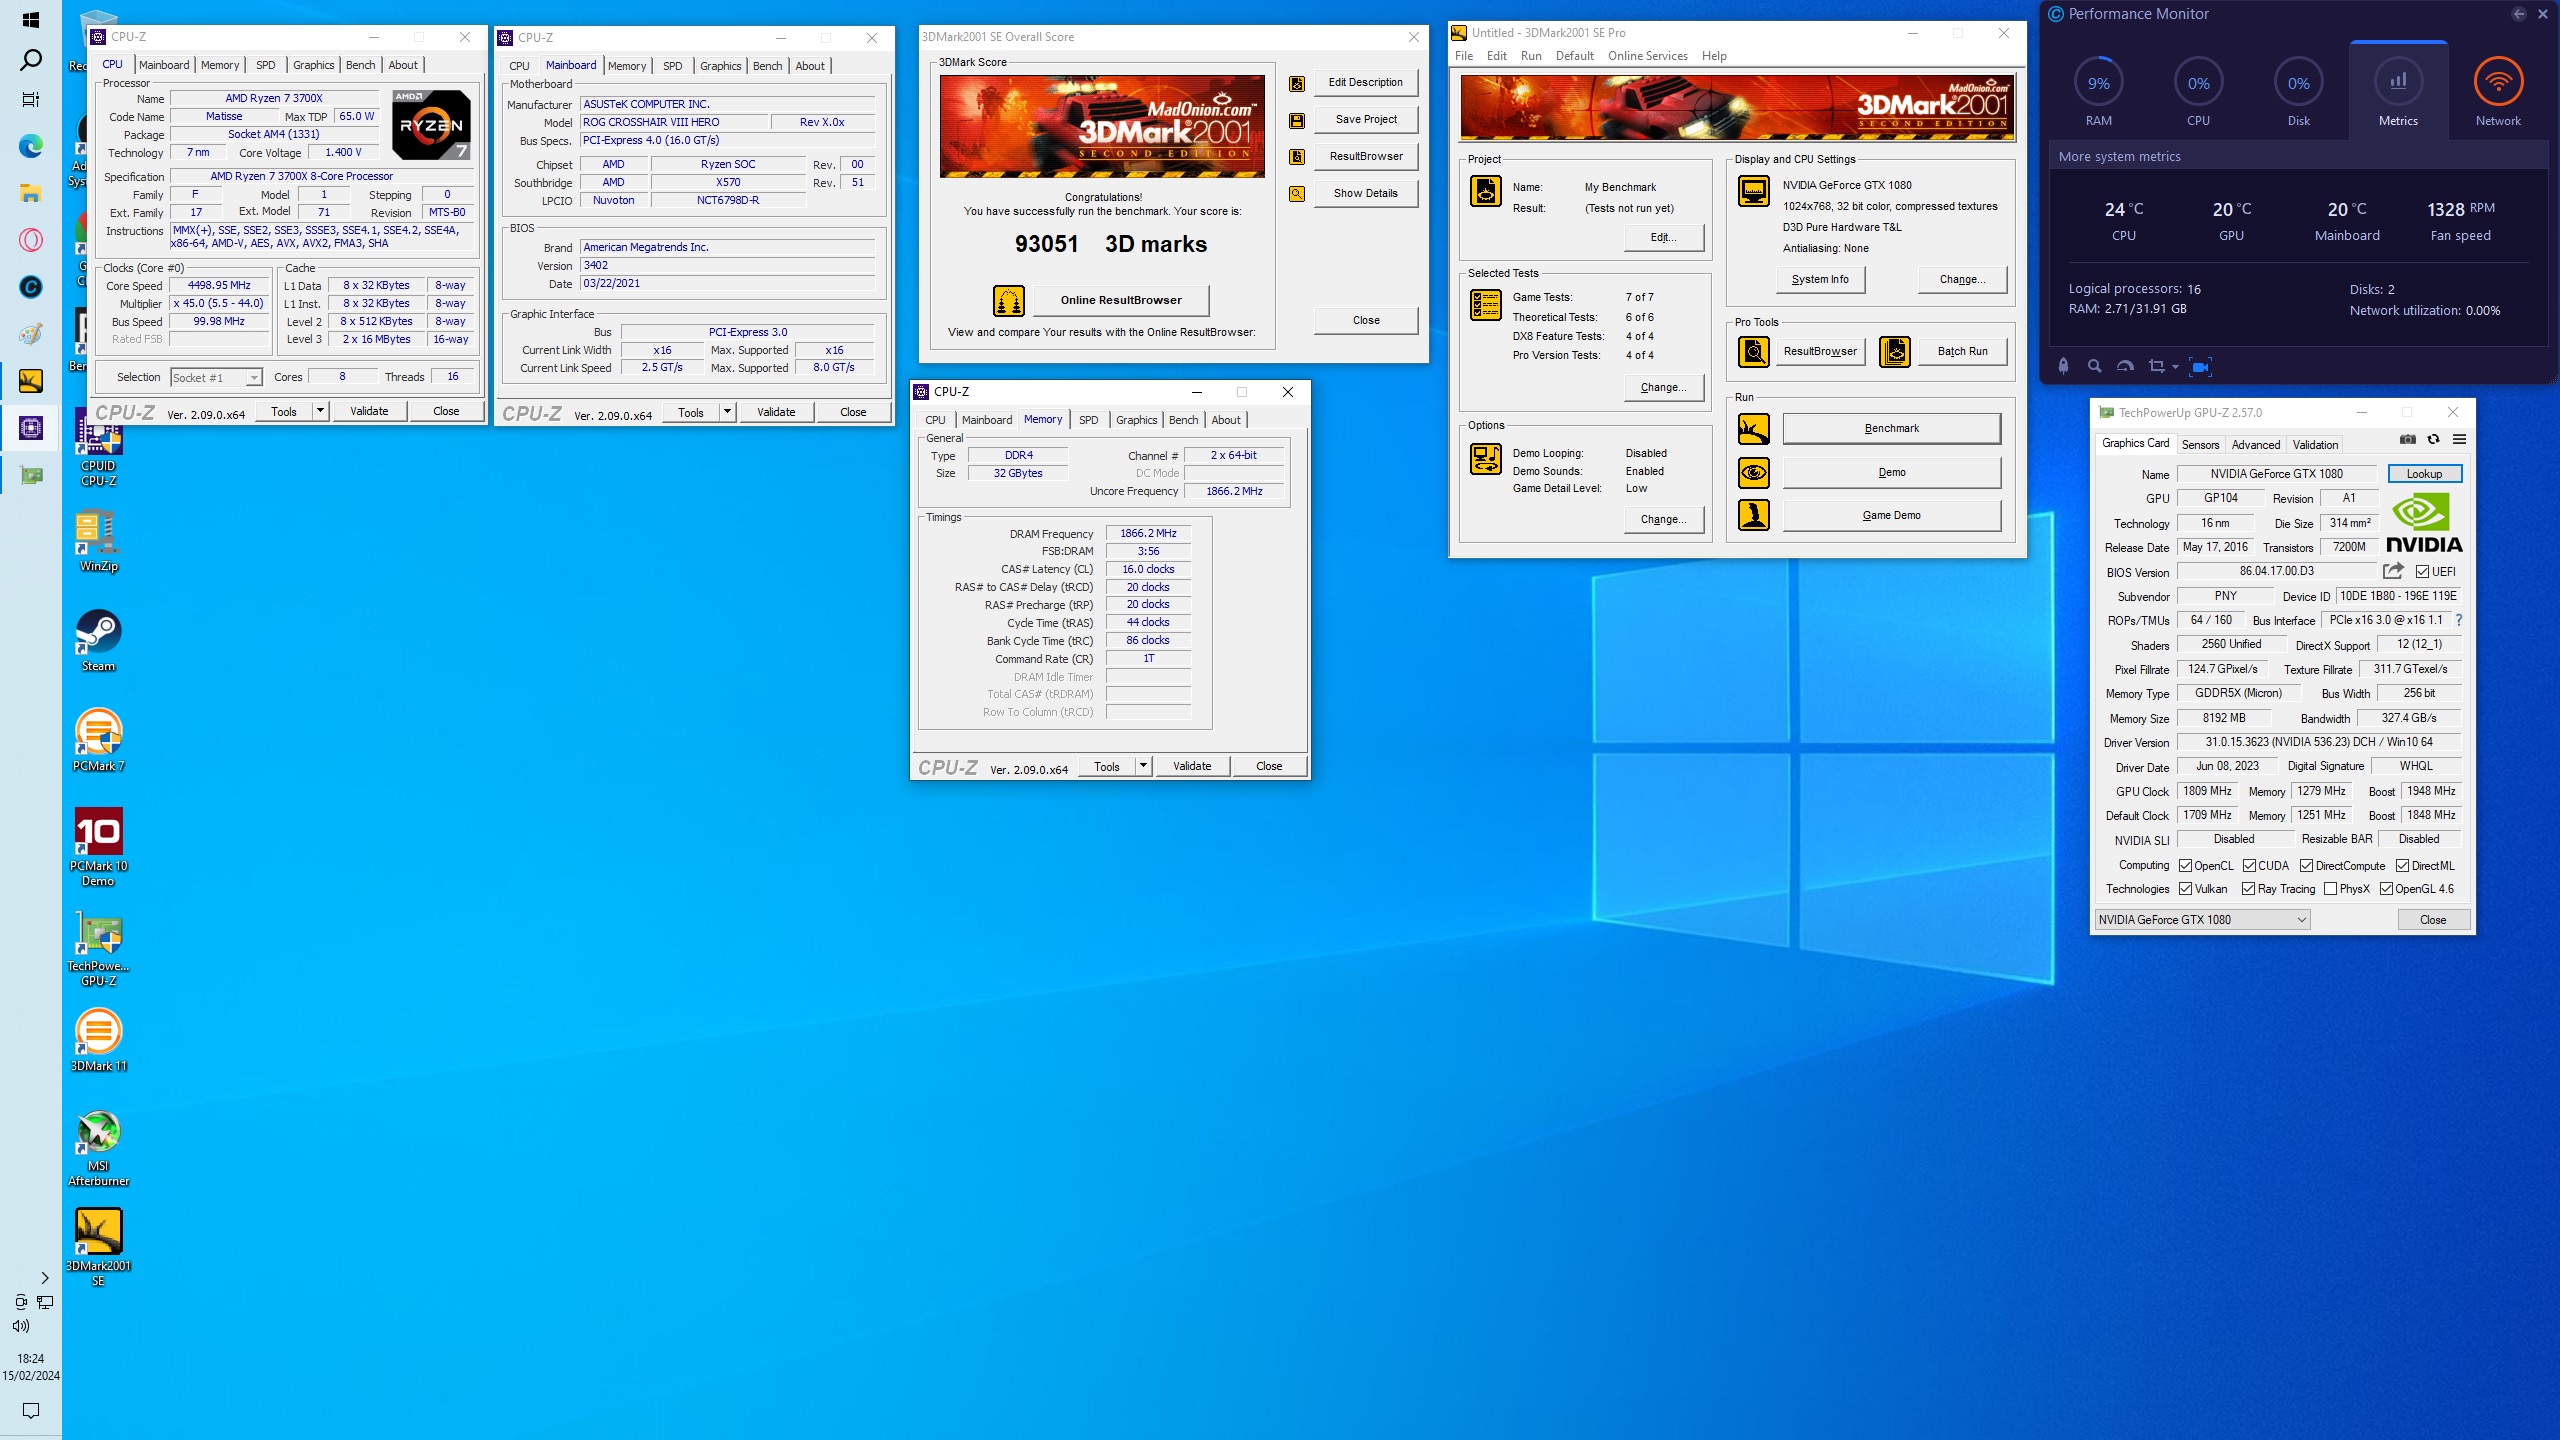
Task: Click the Online ResultBrowser icon in score window
Action: click(1008, 300)
